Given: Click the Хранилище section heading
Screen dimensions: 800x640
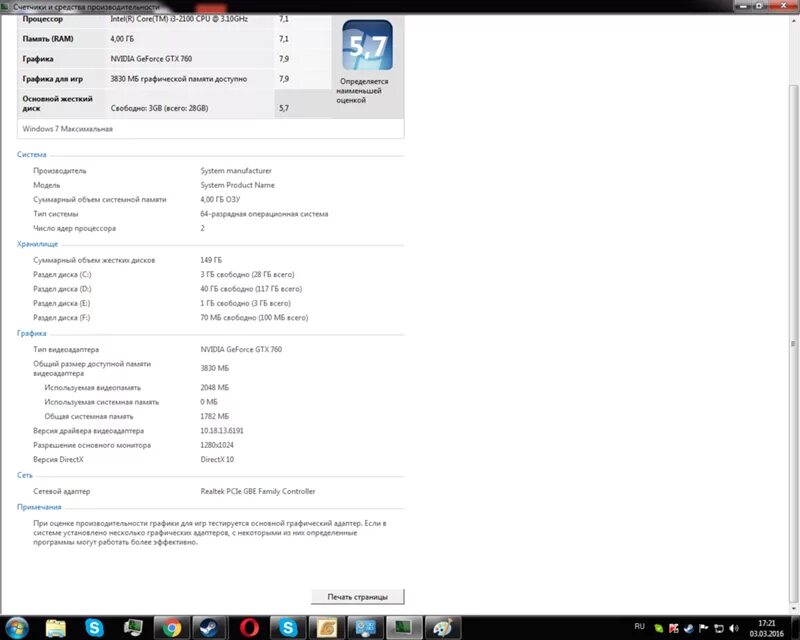Looking at the screenshot, I should click(37, 244).
